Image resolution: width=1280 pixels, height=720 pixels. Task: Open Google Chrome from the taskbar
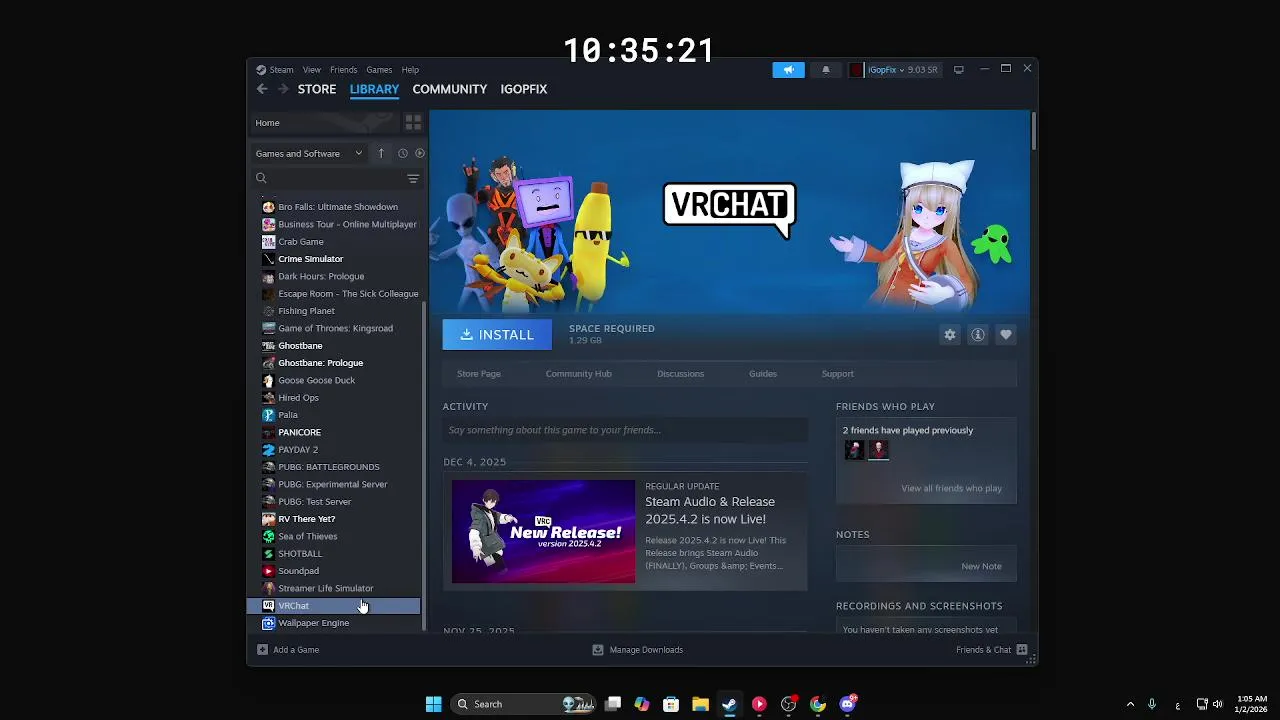818,704
